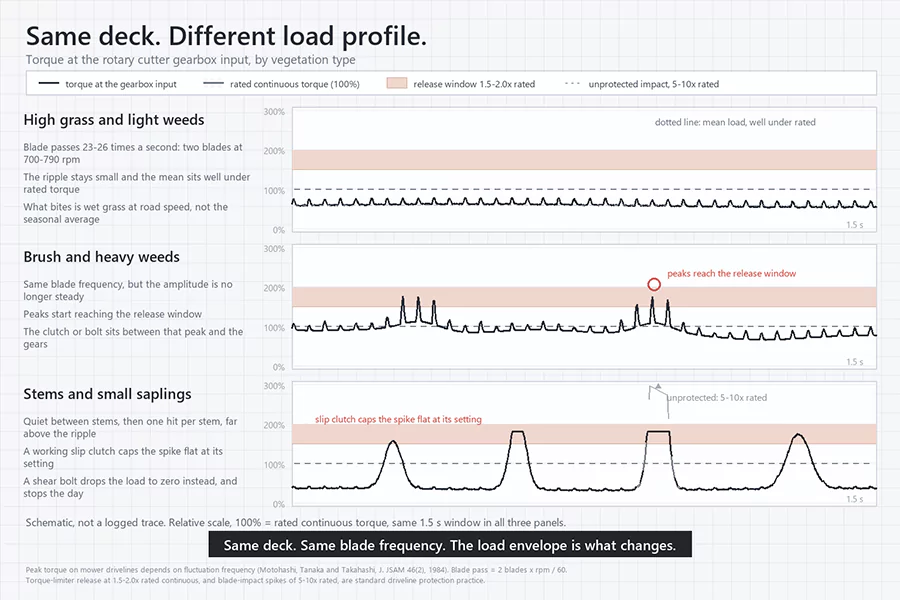900x600 pixels.
Task: Click the first flat-topped spike in the stems panel
Action: point(518,458)
